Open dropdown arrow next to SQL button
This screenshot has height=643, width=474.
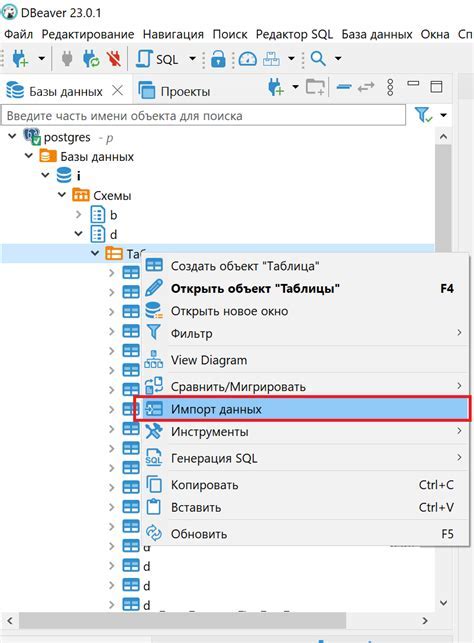pyautogui.click(x=192, y=59)
